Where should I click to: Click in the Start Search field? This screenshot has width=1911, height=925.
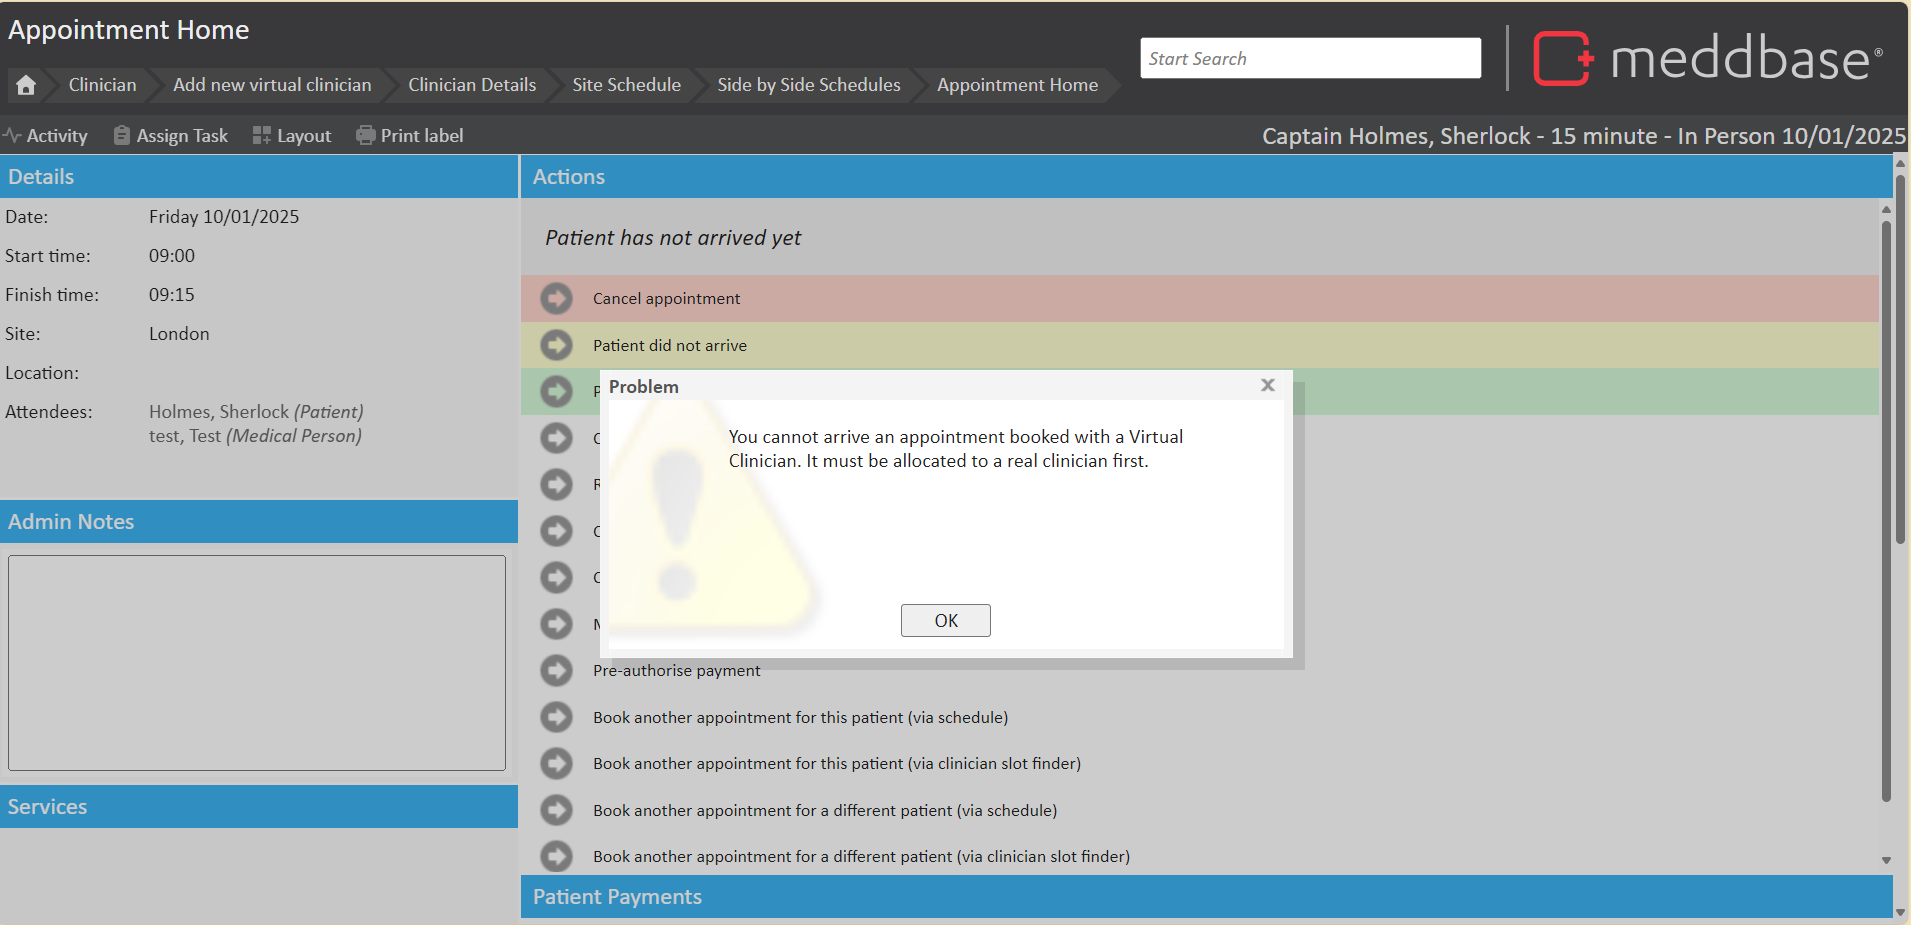coord(1309,58)
